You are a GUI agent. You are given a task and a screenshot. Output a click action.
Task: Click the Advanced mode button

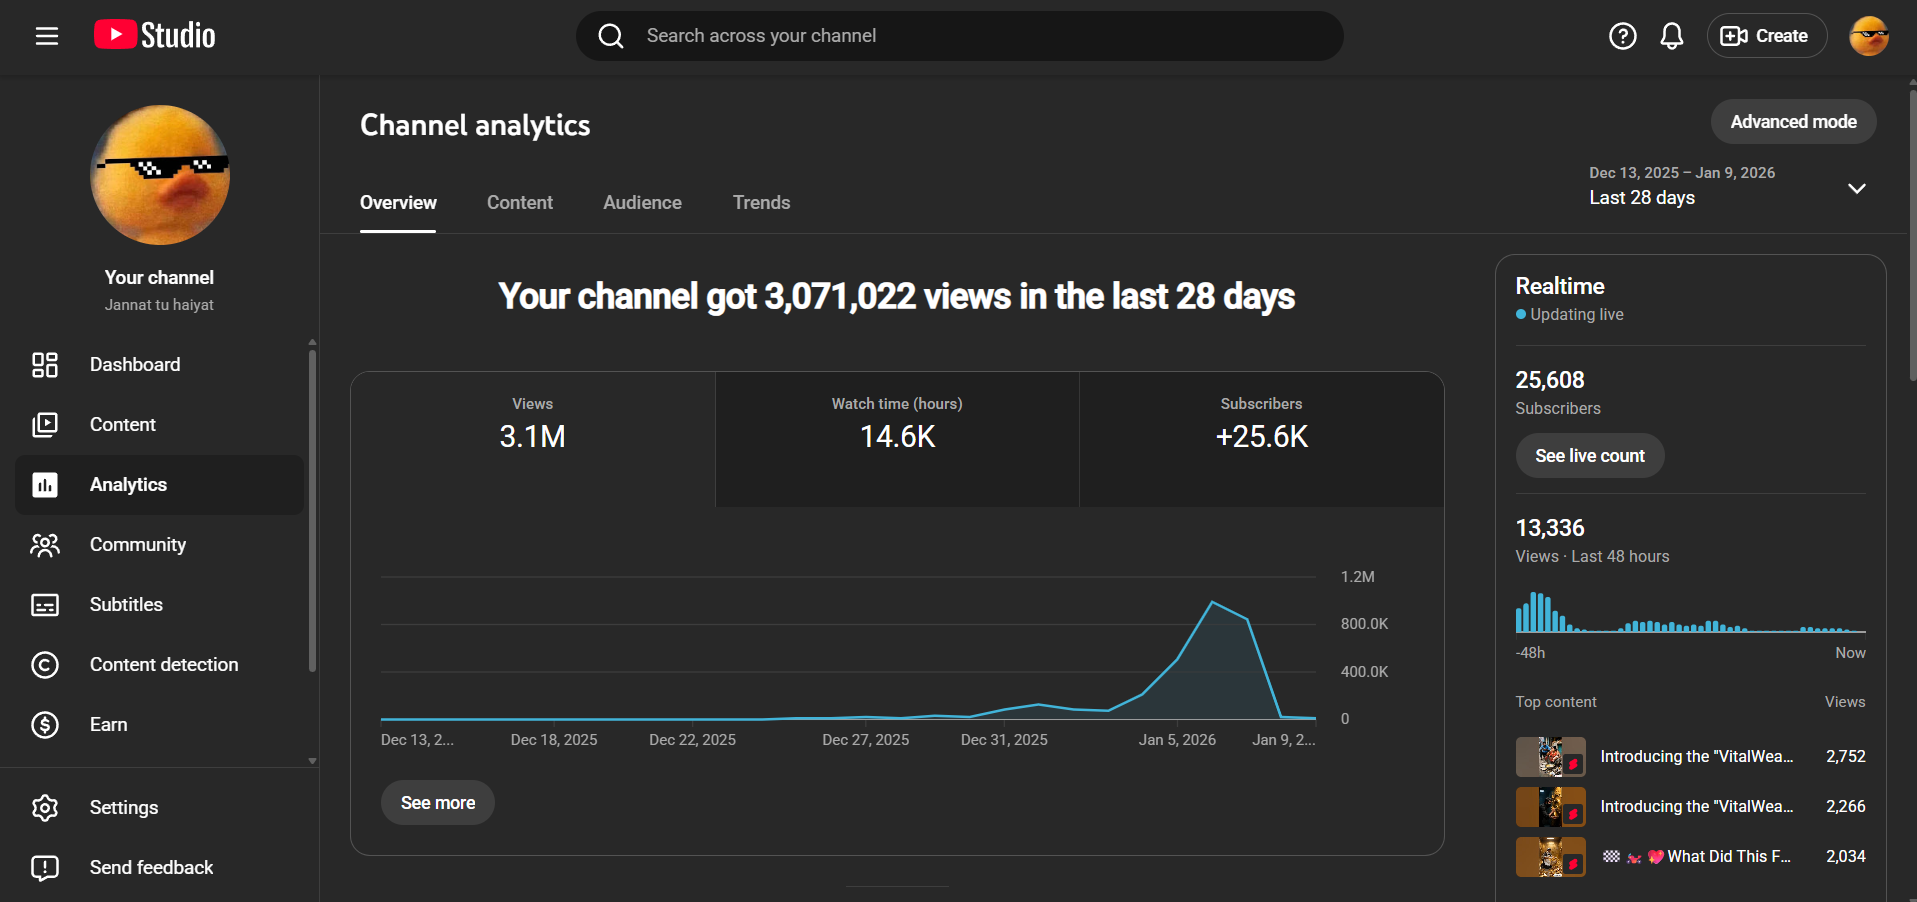pos(1793,122)
